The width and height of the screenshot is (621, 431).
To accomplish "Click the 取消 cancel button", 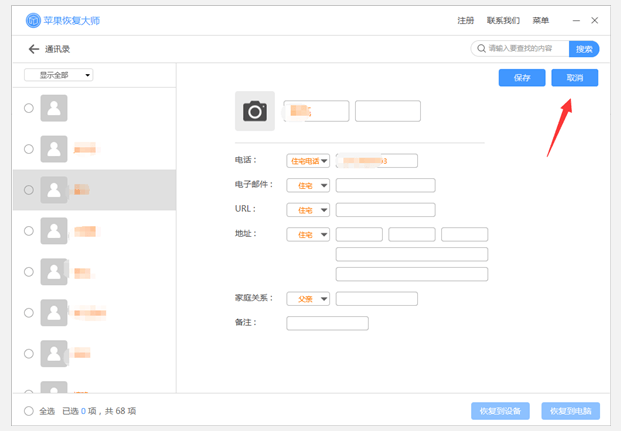I will click(x=575, y=78).
